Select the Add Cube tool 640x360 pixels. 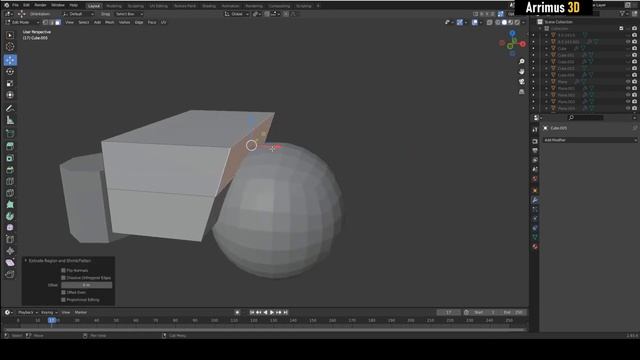(10, 133)
